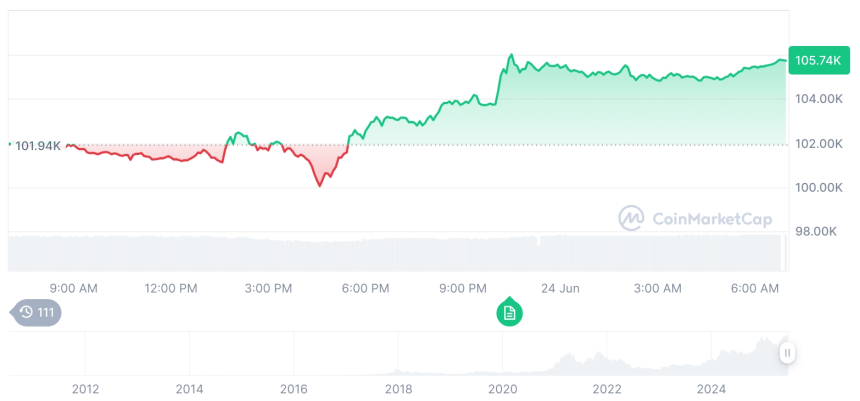Click the lowest red dip on the chart
Viewport: 860px width, 401px height.
click(x=320, y=185)
